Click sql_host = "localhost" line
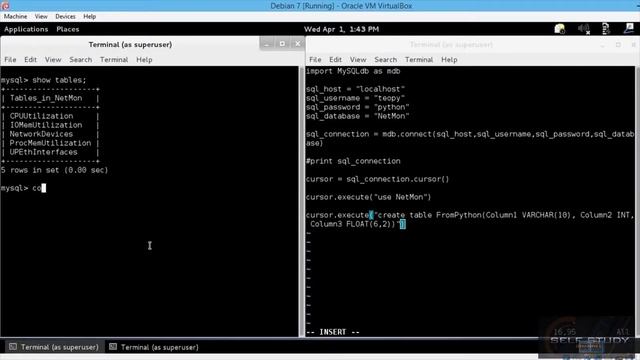640x360 pixels. click(x=356, y=89)
